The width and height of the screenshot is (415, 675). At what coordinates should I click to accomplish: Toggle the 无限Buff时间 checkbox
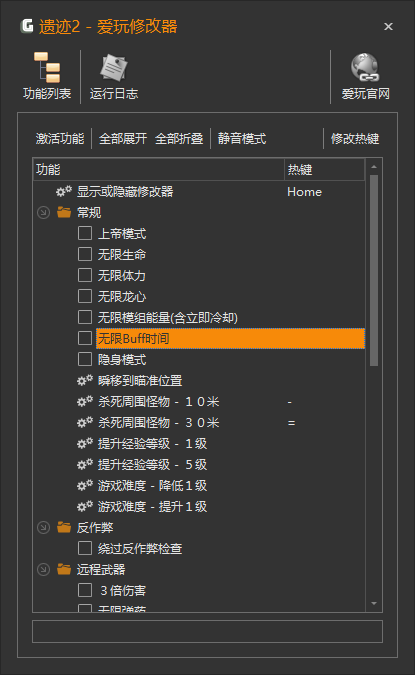pos(85,338)
